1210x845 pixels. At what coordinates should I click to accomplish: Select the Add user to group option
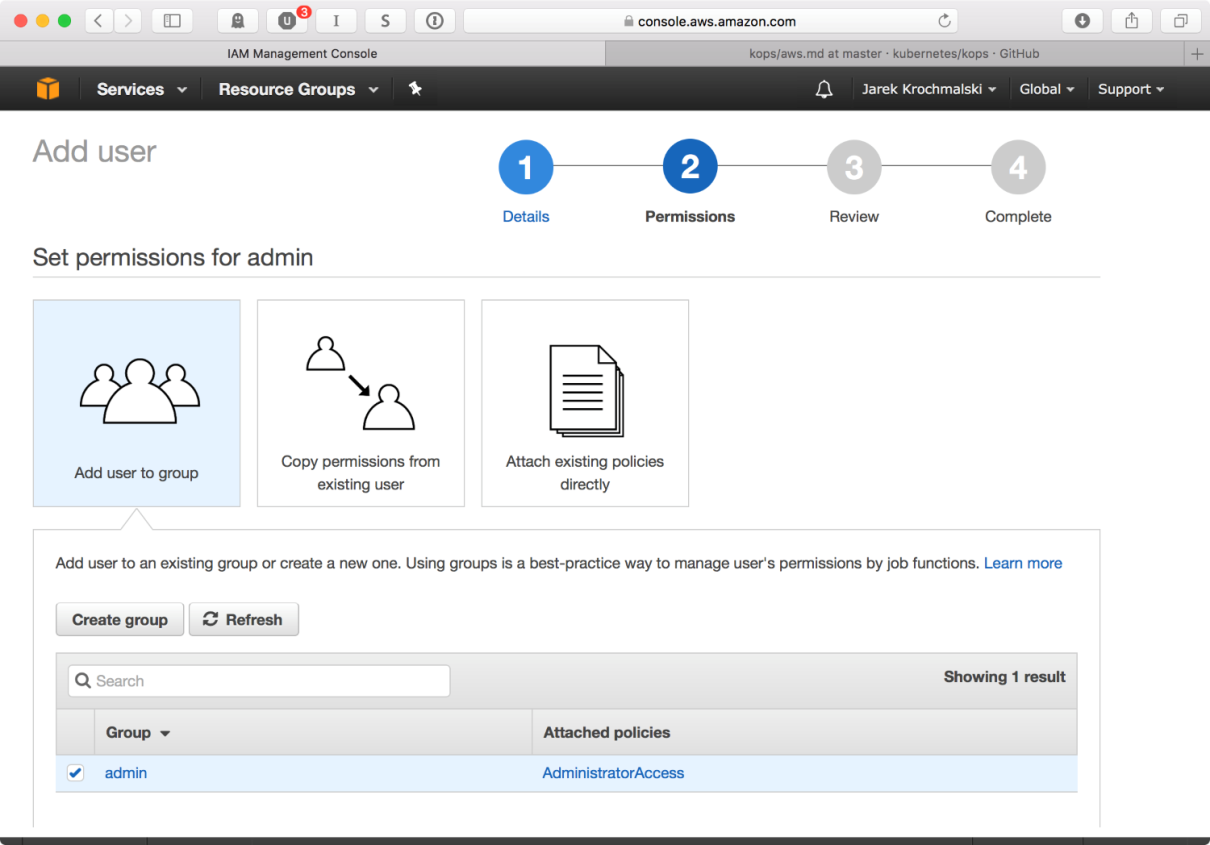click(x=137, y=403)
